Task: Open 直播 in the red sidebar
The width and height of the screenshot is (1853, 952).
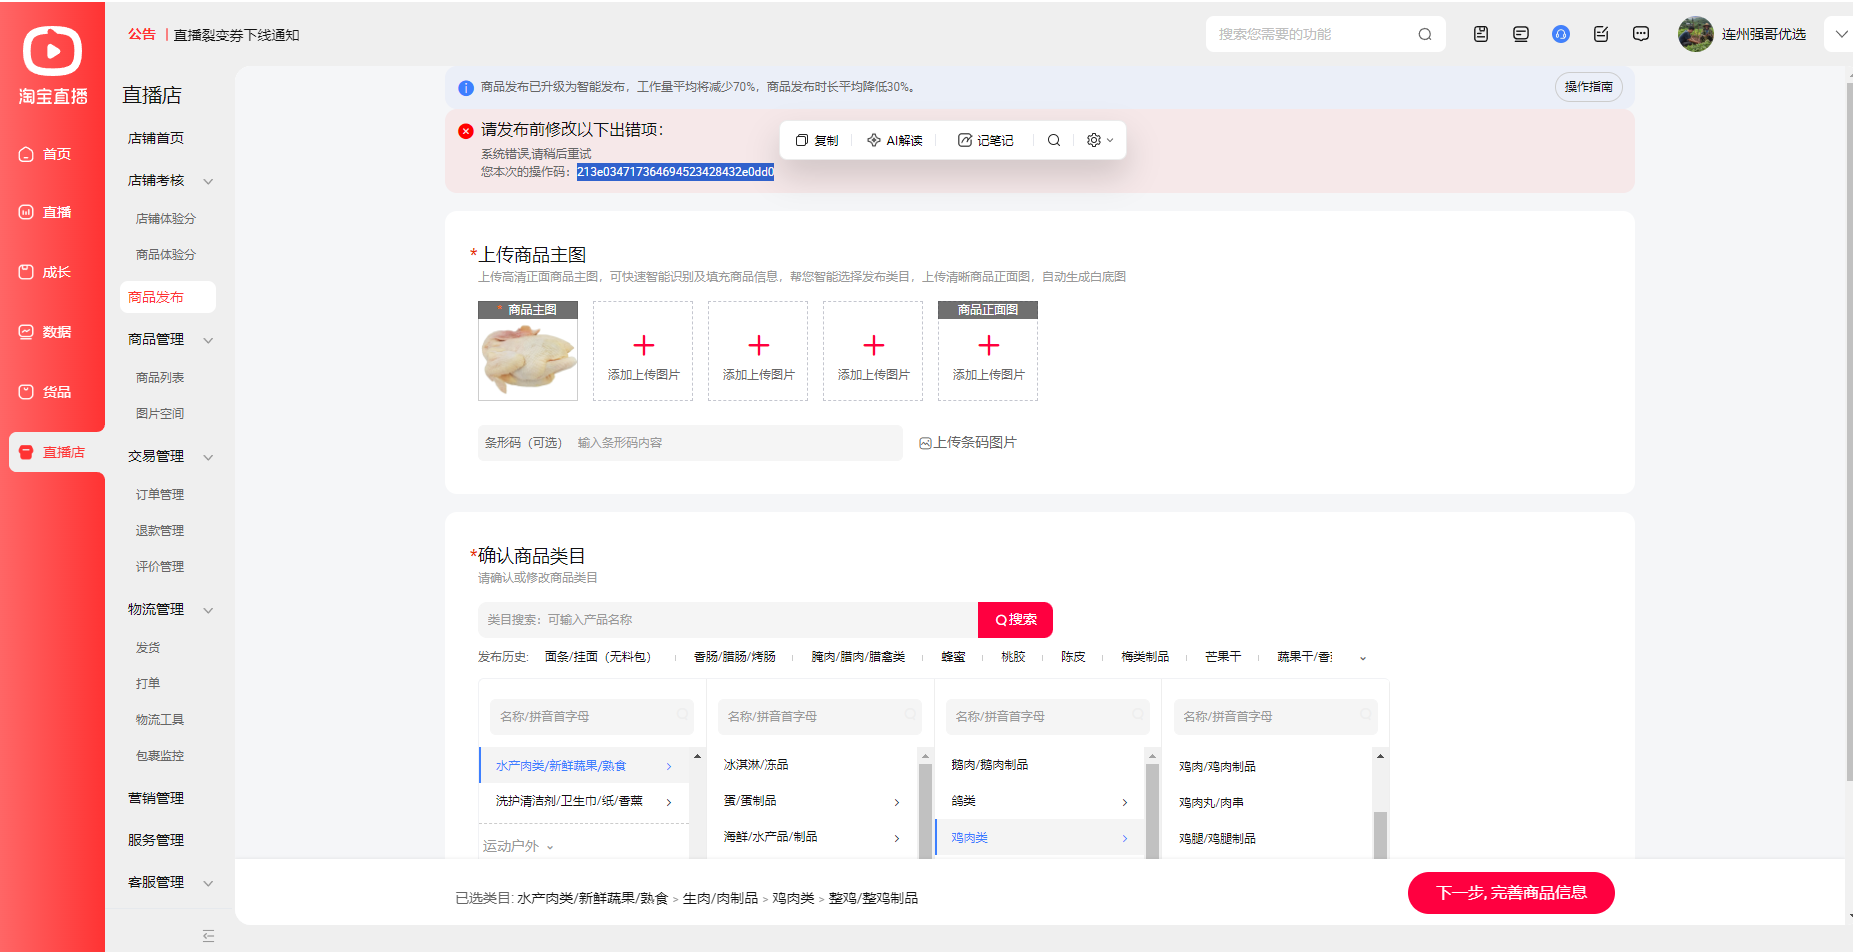Action: pos(46,212)
